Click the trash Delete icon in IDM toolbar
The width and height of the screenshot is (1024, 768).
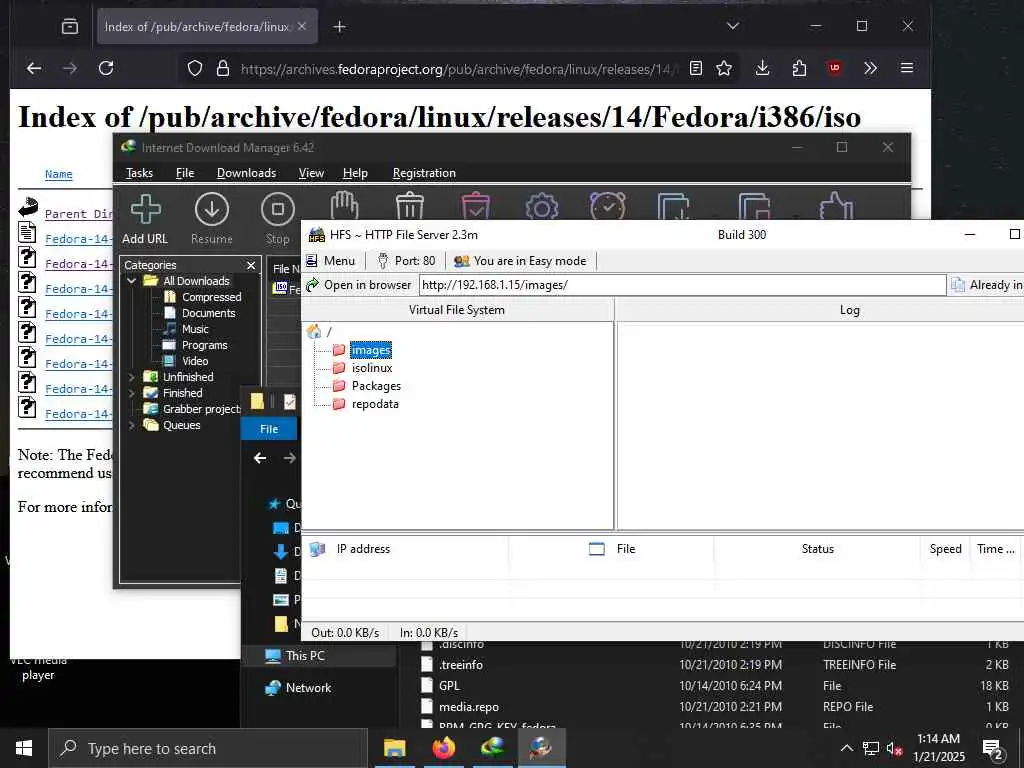coord(410,206)
